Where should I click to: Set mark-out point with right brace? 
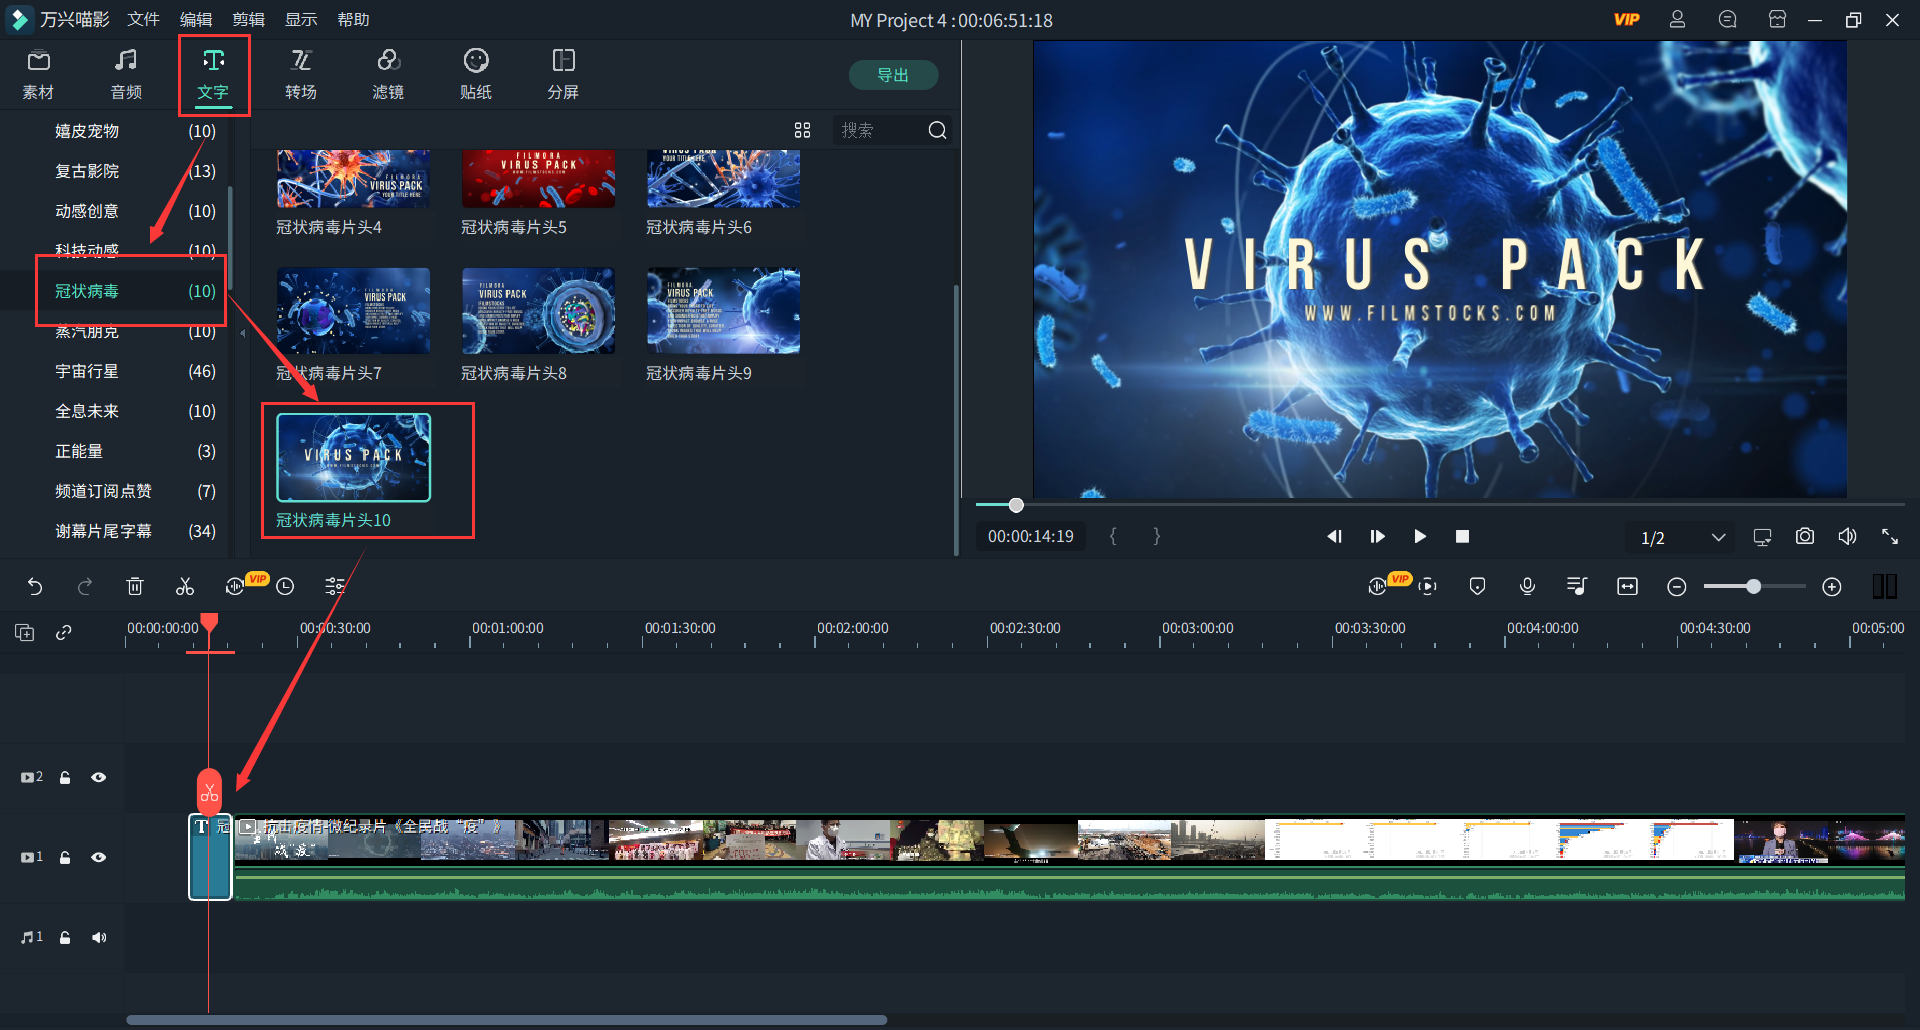tap(1157, 536)
